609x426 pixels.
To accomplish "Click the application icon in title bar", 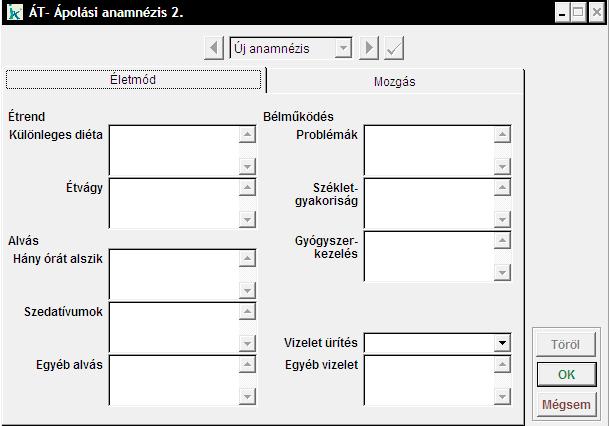I will [x=13, y=13].
